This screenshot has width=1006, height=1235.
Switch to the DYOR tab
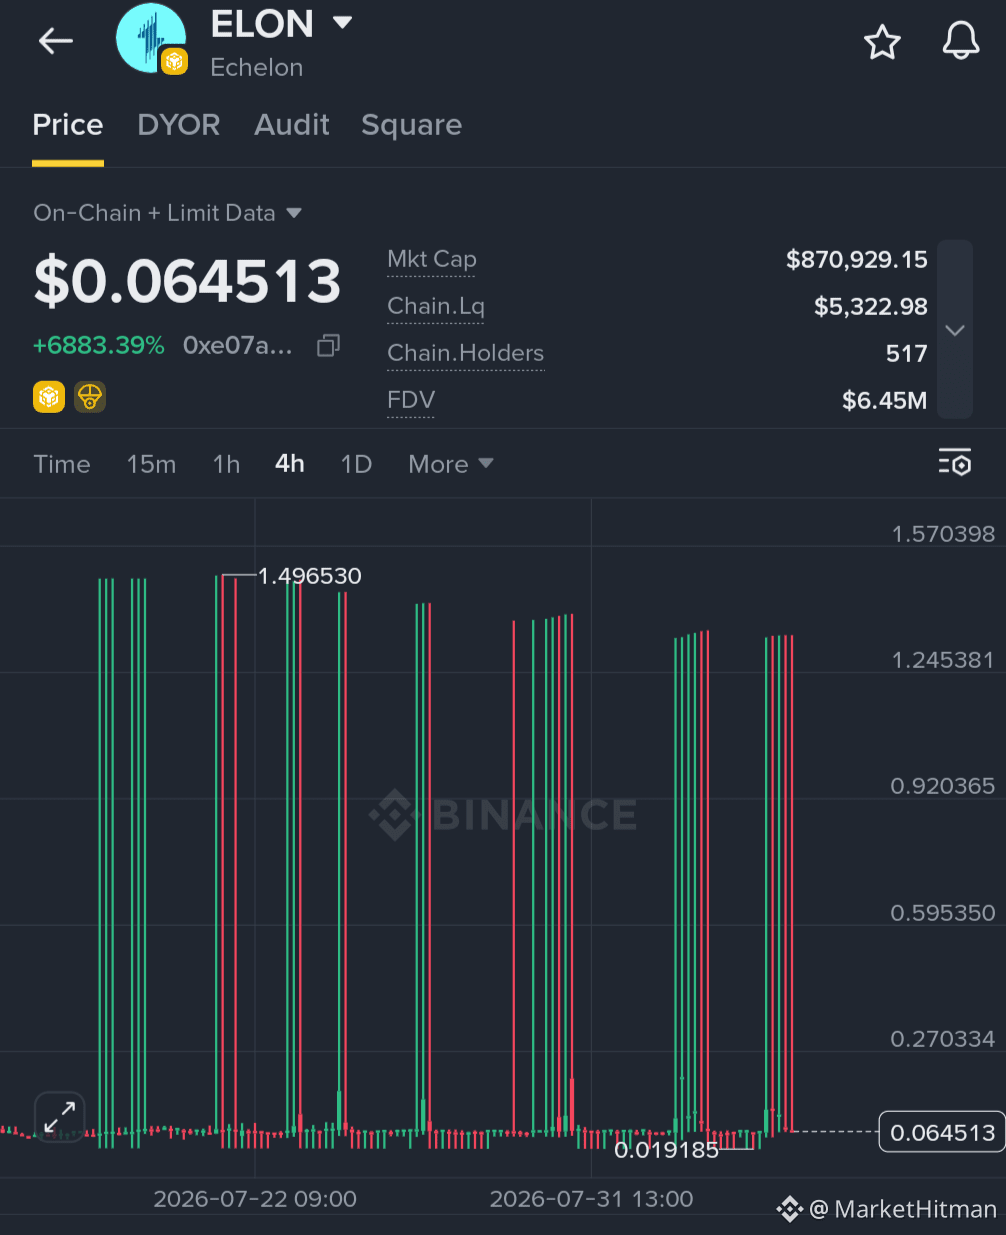pos(179,125)
